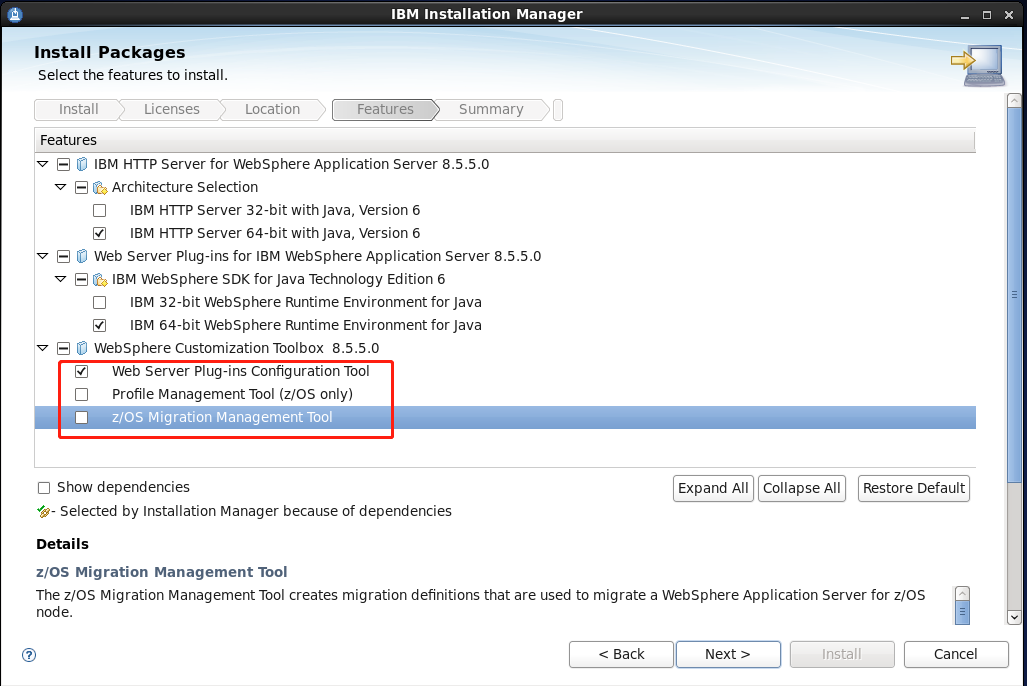1027x686 pixels.
Task: Click the Collapse All button
Action: coord(802,488)
